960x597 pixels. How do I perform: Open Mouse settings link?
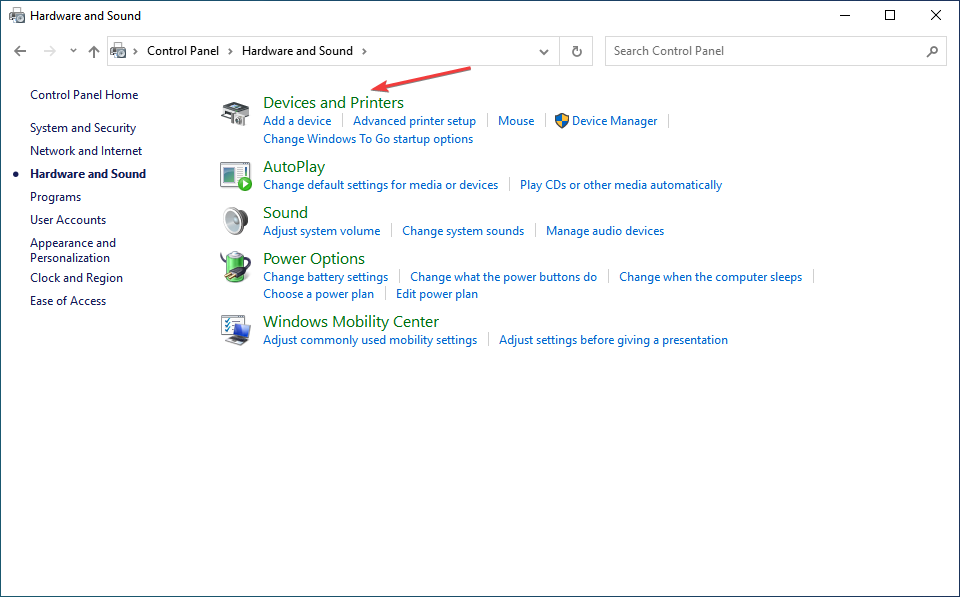click(x=516, y=121)
